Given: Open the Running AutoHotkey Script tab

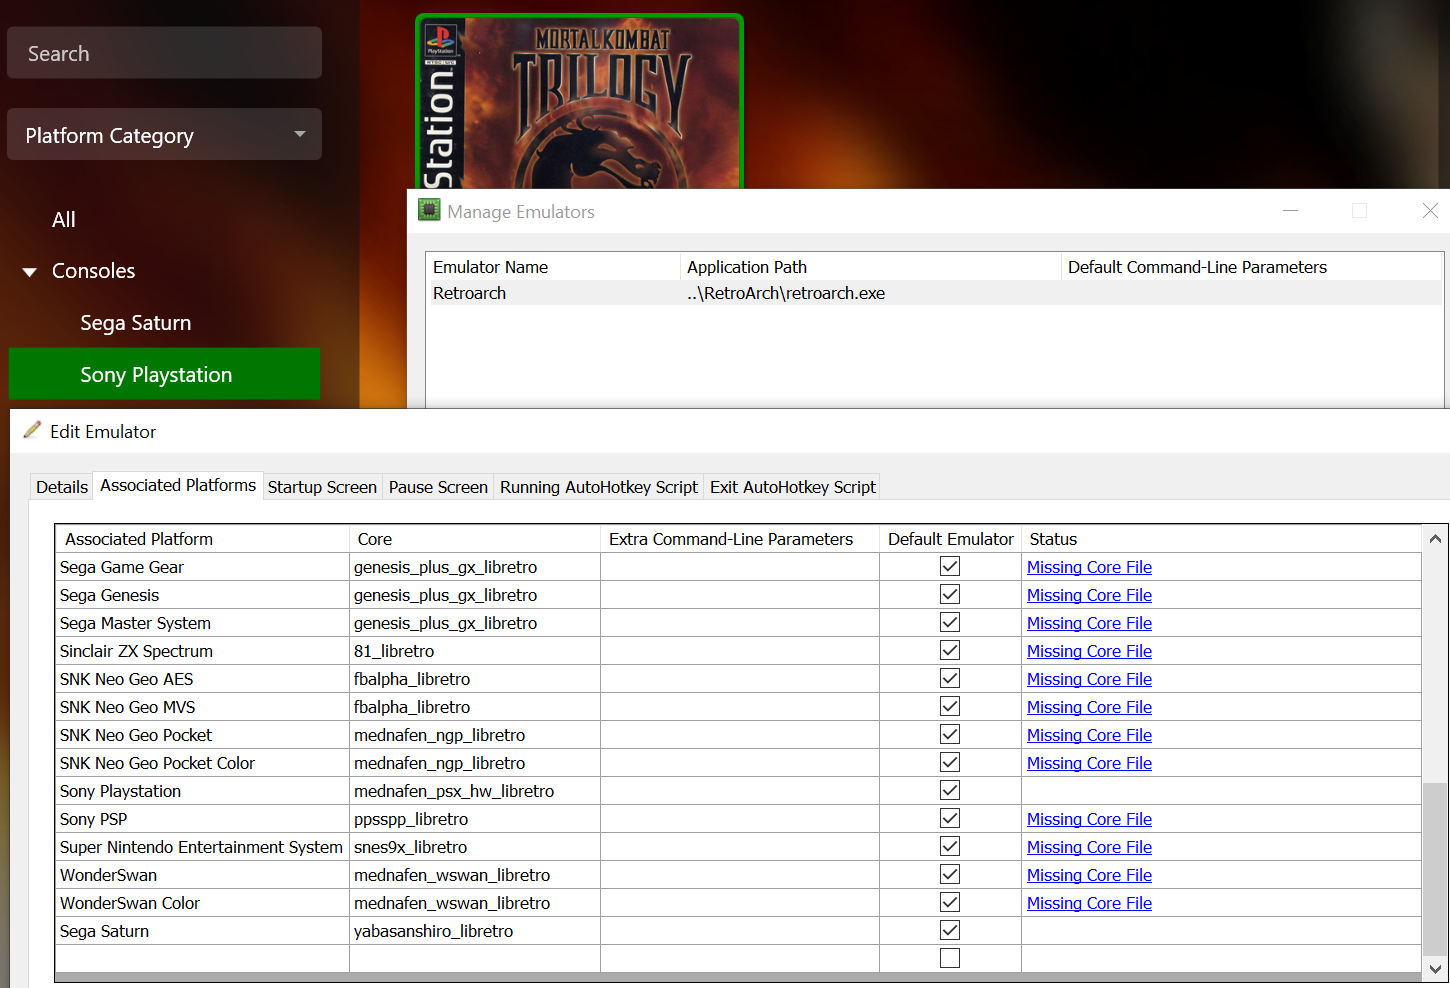Looking at the screenshot, I should (599, 487).
